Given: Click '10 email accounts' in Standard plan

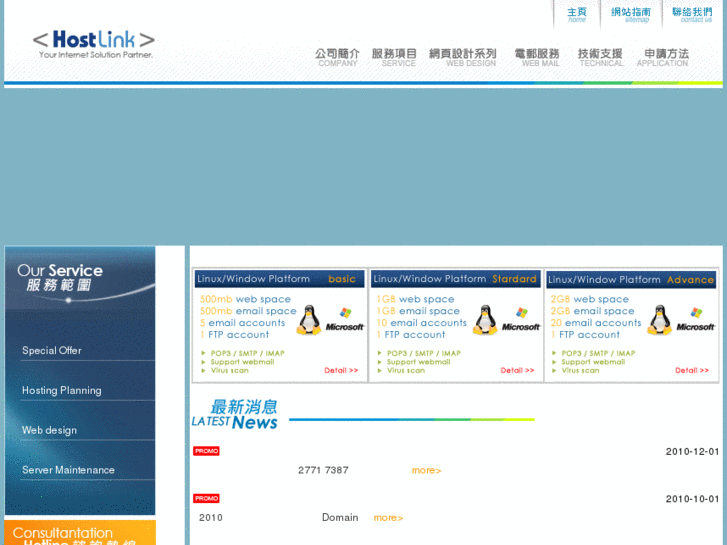Looking at the screenshot, I should click(x=421, y=323).
